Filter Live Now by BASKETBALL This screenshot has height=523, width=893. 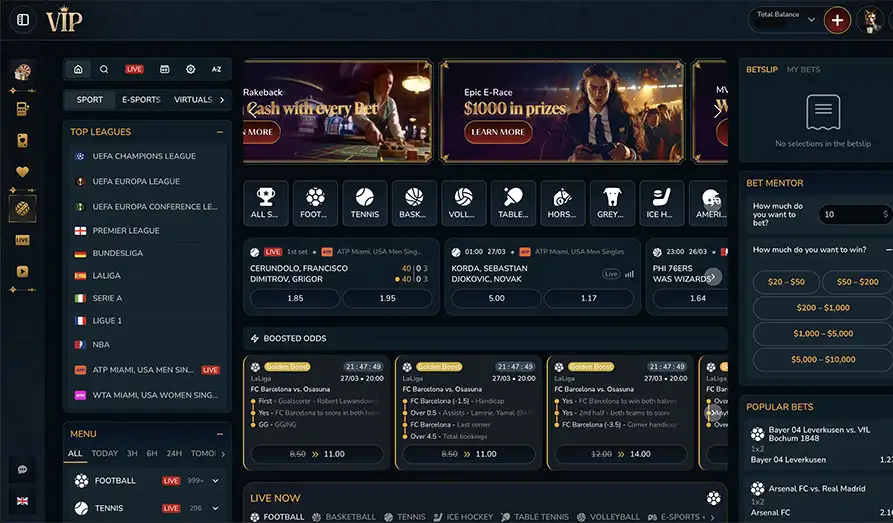pos(344,517)
